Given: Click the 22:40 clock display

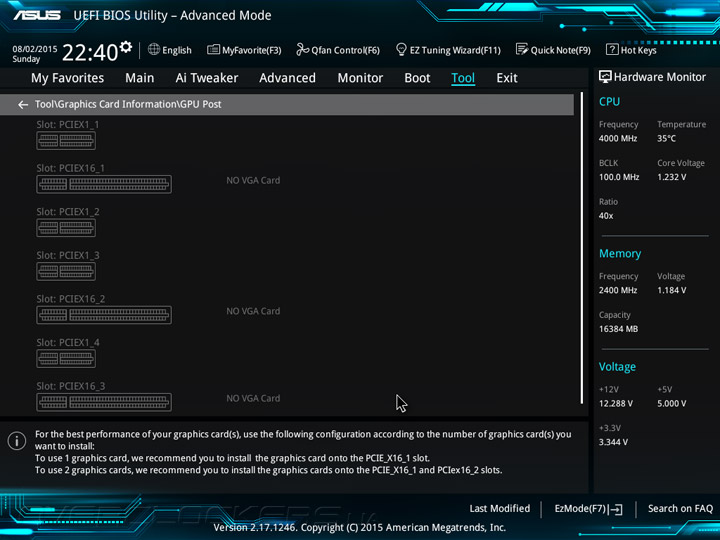Looking at the screenshot, I should [90, 52].
